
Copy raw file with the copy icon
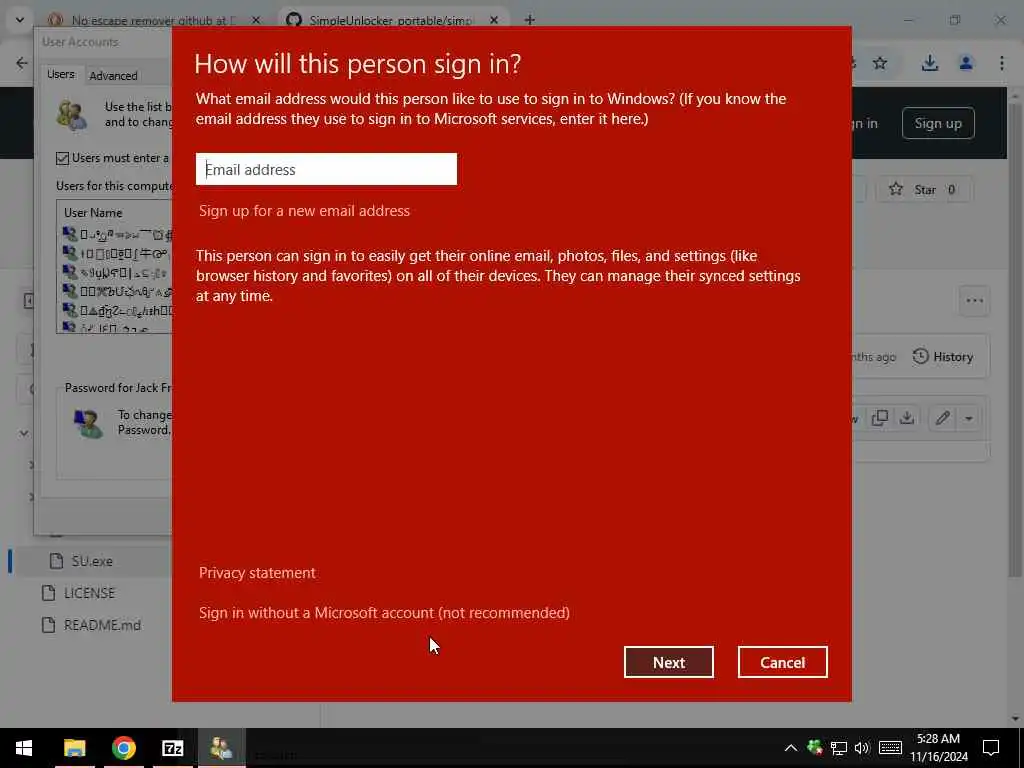tap(880, 418)
